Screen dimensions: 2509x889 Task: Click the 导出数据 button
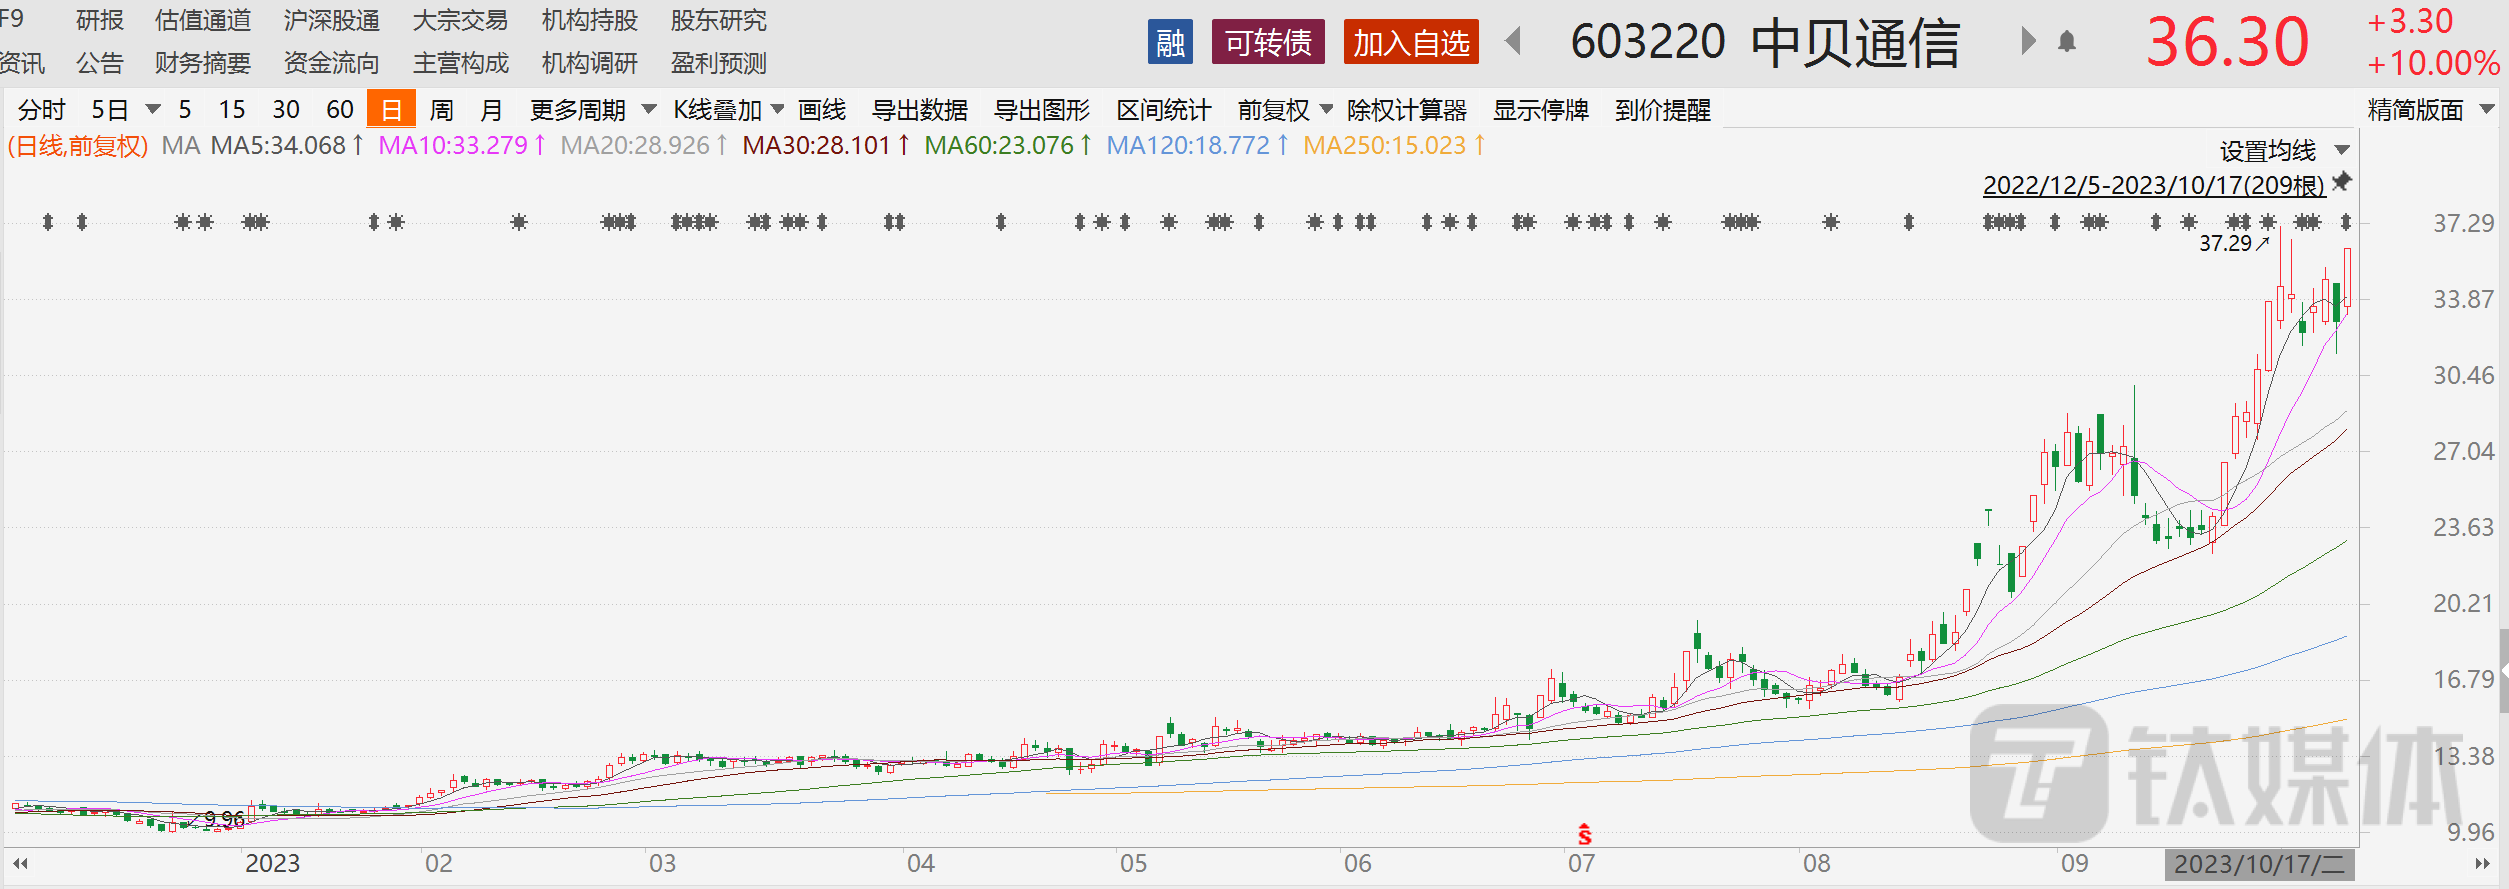coord(919,110)
